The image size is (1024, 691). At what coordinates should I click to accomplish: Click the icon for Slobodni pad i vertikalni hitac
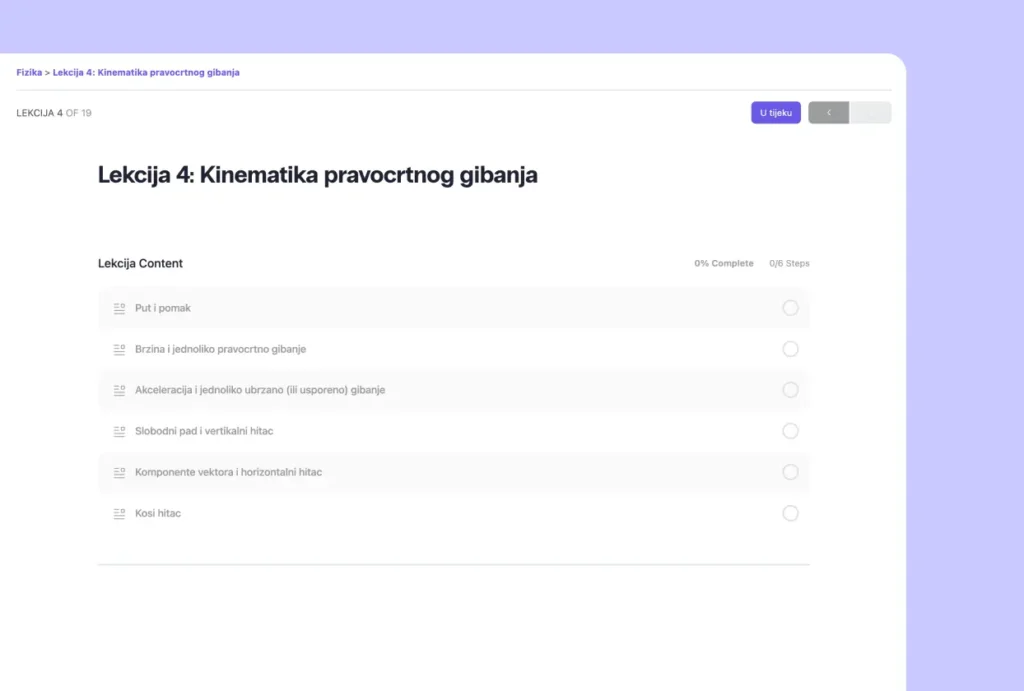[119, 431]
